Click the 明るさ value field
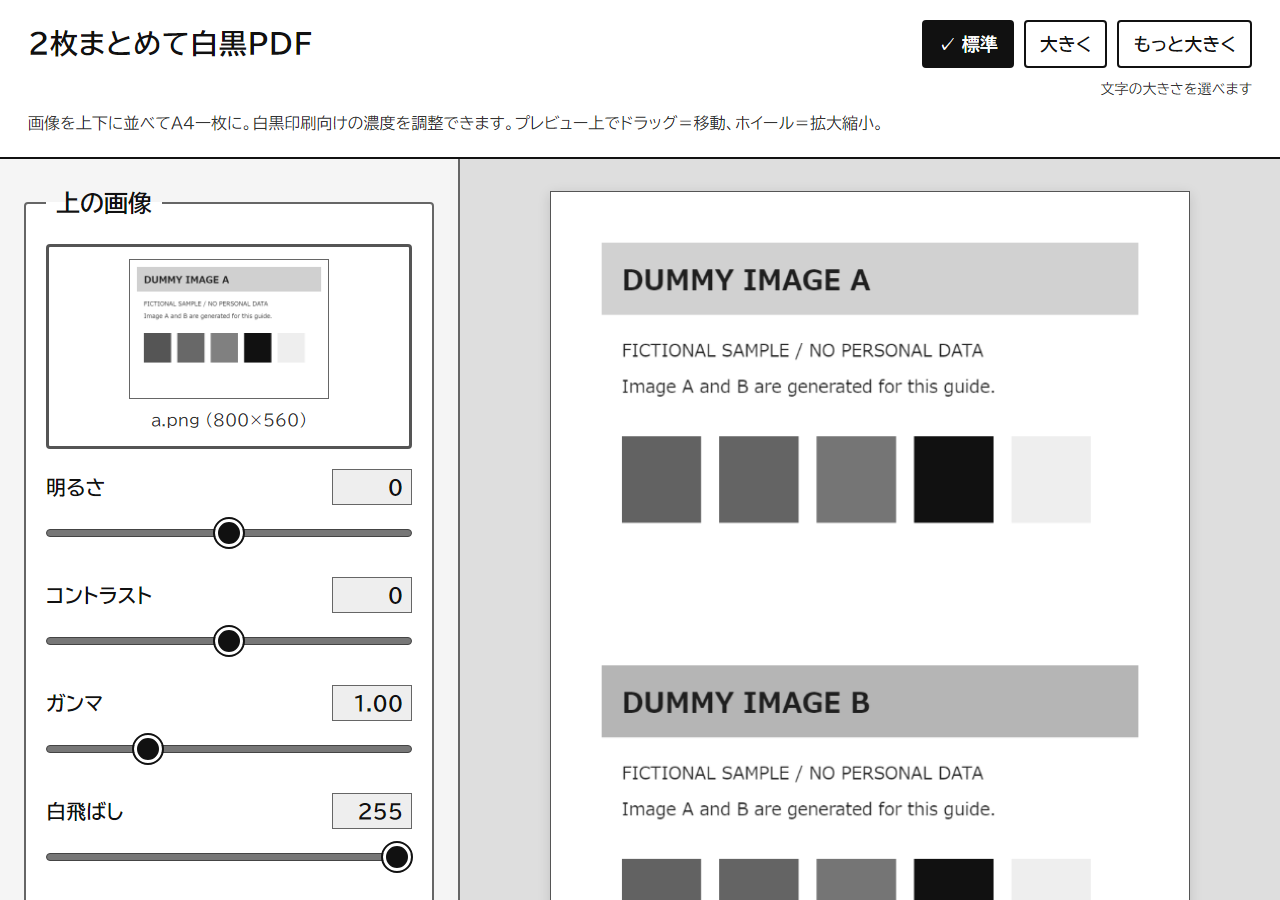The height and width of the screenshot is (900, 1280). [x=372, y=487]
